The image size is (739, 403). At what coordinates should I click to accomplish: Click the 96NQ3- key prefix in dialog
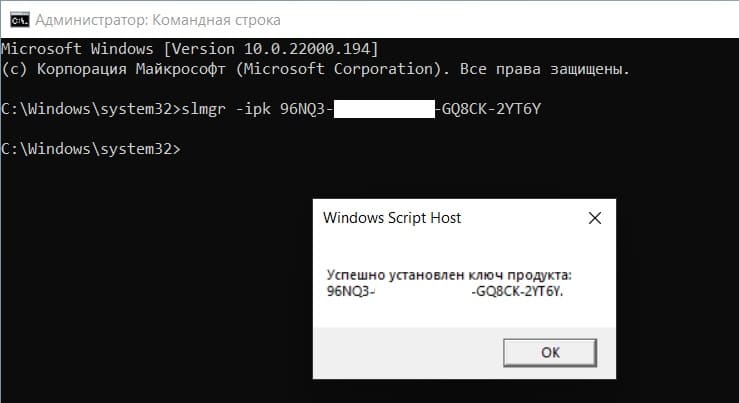[351, 291]
